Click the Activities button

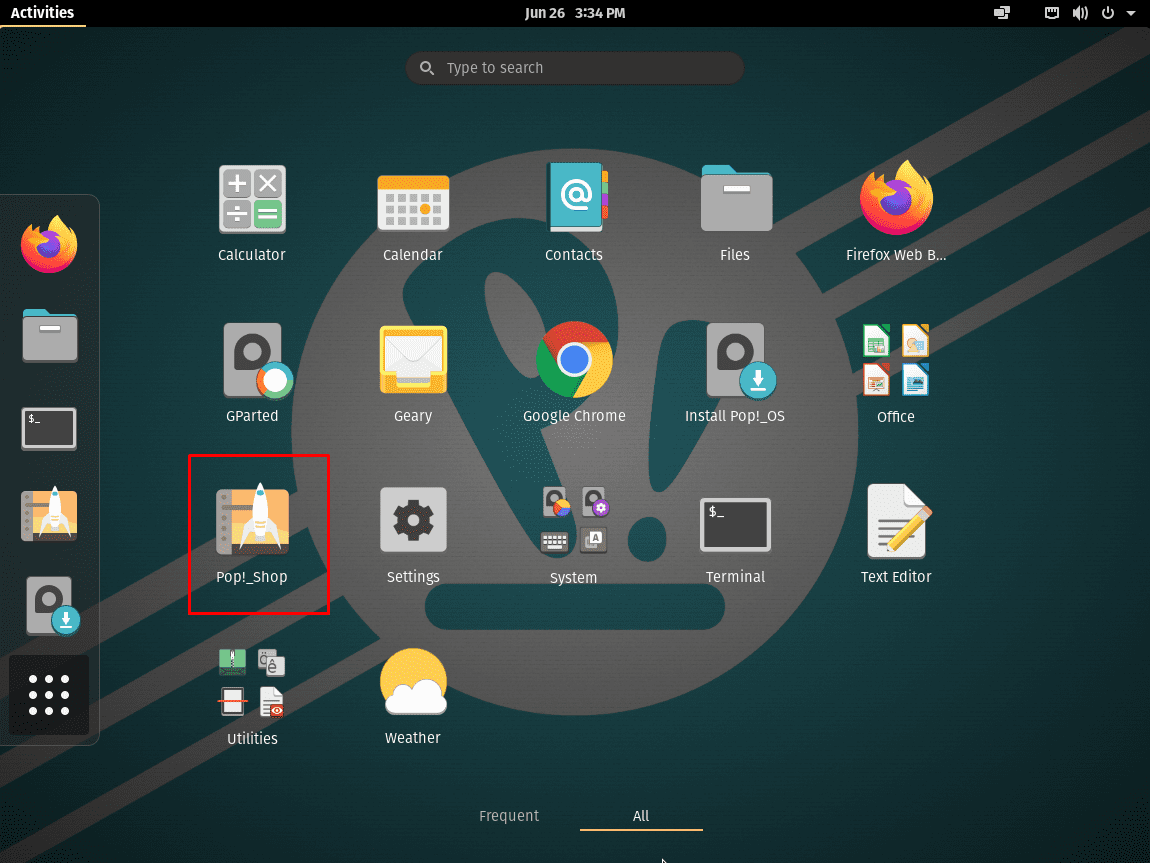pos(42,13)
